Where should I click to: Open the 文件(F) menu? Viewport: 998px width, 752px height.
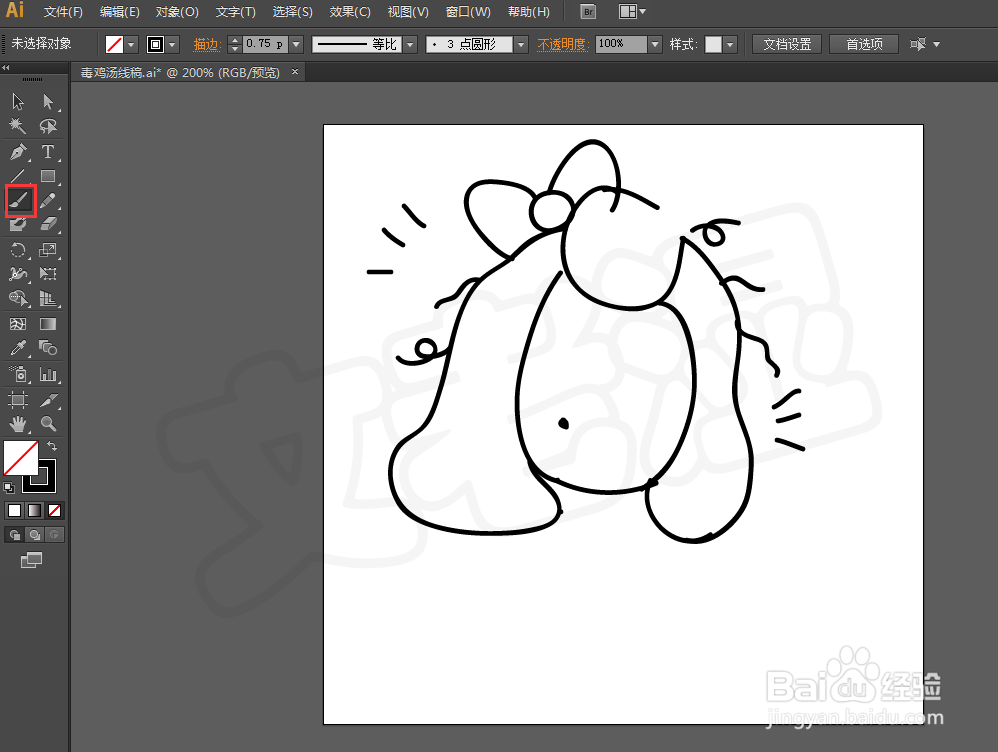tap(63, 12)
